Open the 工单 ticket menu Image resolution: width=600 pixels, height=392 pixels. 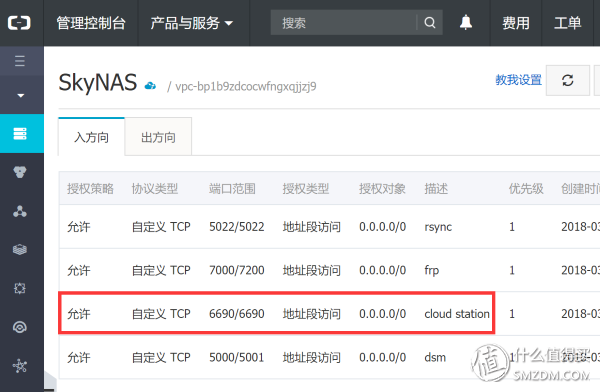pyautogui.click(x=567, y=23)
